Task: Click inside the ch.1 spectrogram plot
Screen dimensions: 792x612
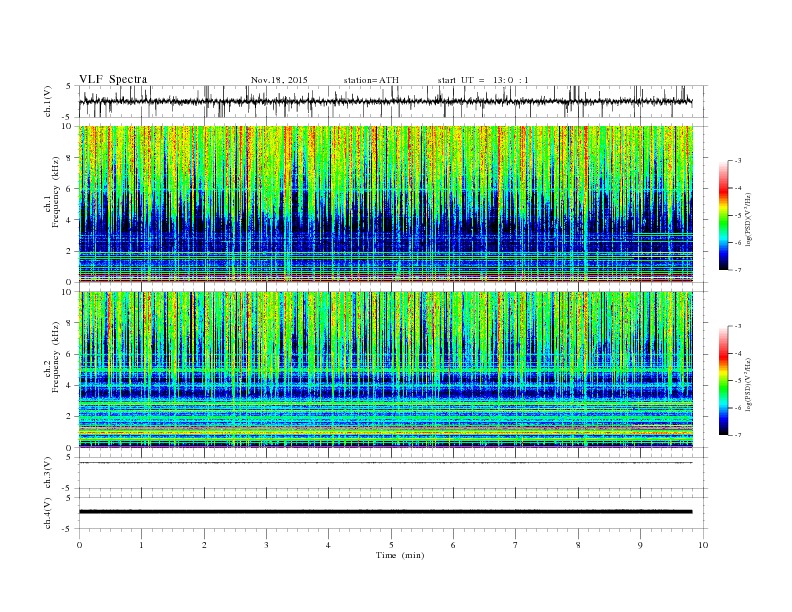Action: (x=386, y=204)
